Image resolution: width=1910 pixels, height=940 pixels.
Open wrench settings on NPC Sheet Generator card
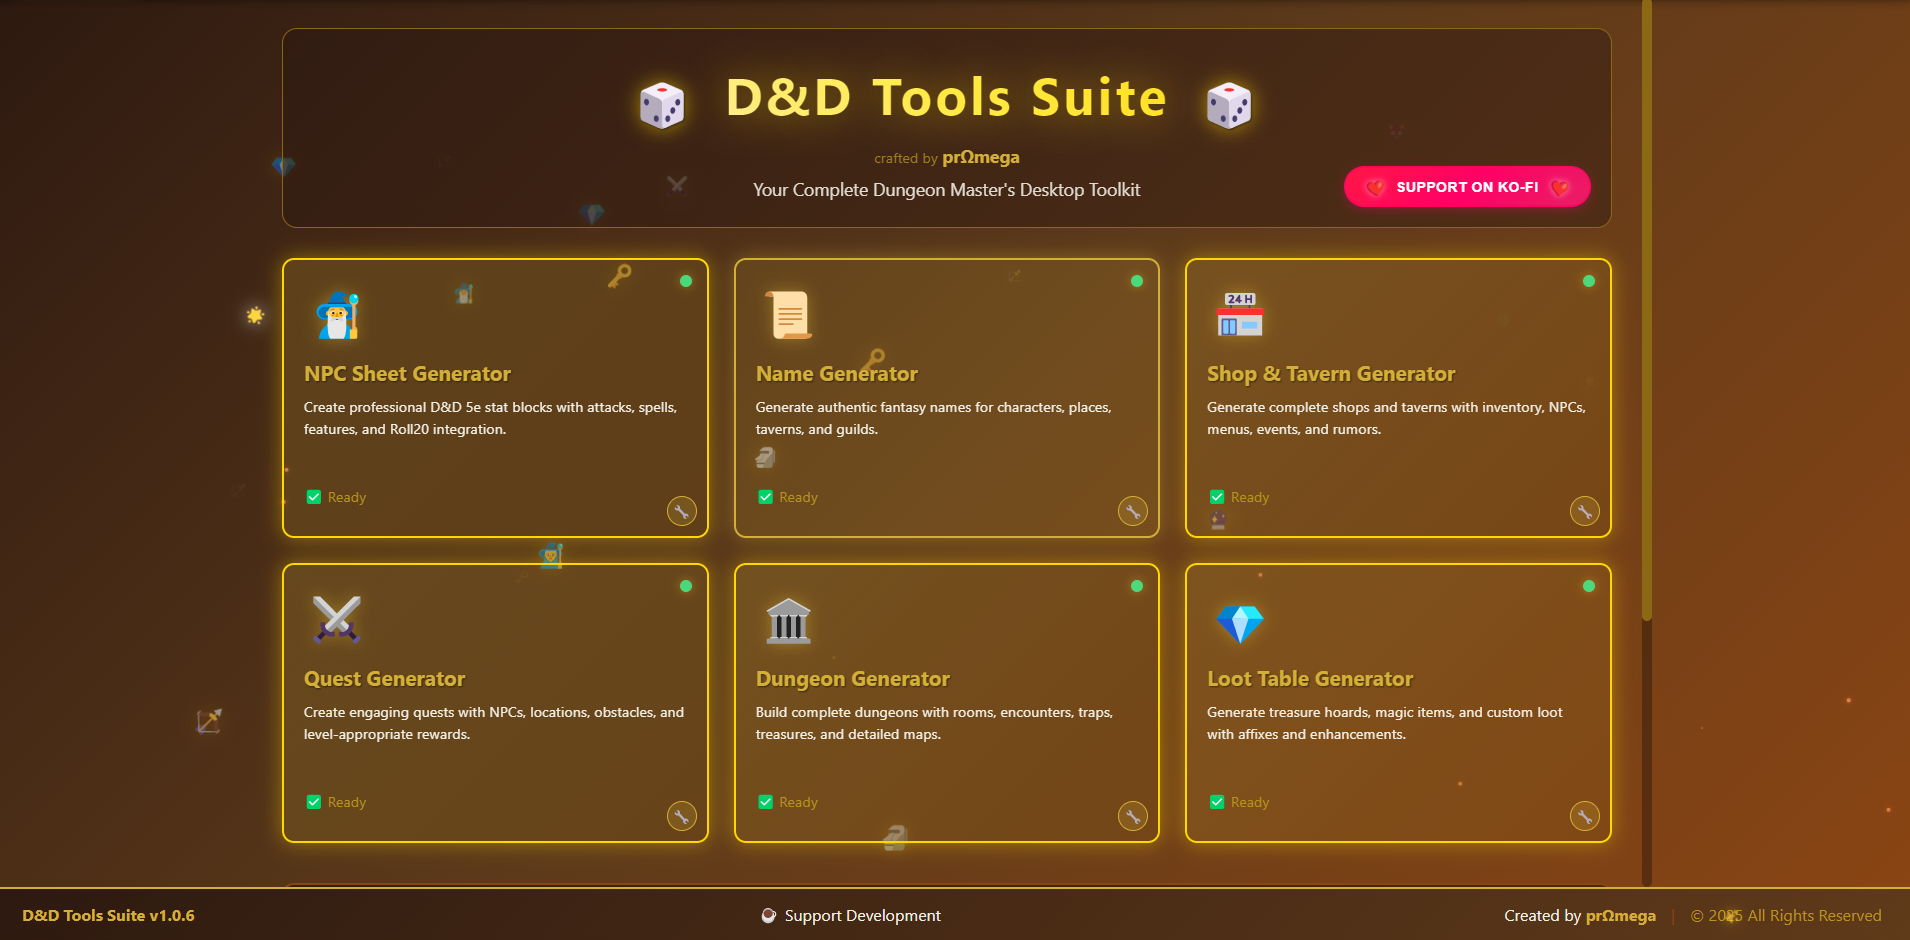682,511
